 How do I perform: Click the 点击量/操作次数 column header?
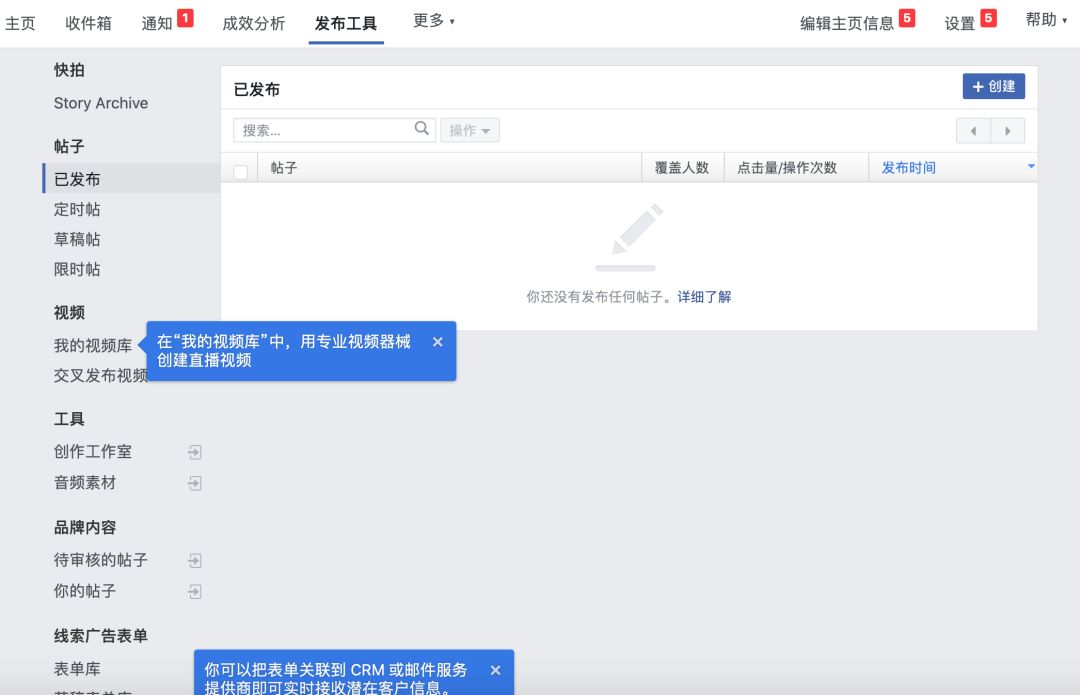point(796,167)
